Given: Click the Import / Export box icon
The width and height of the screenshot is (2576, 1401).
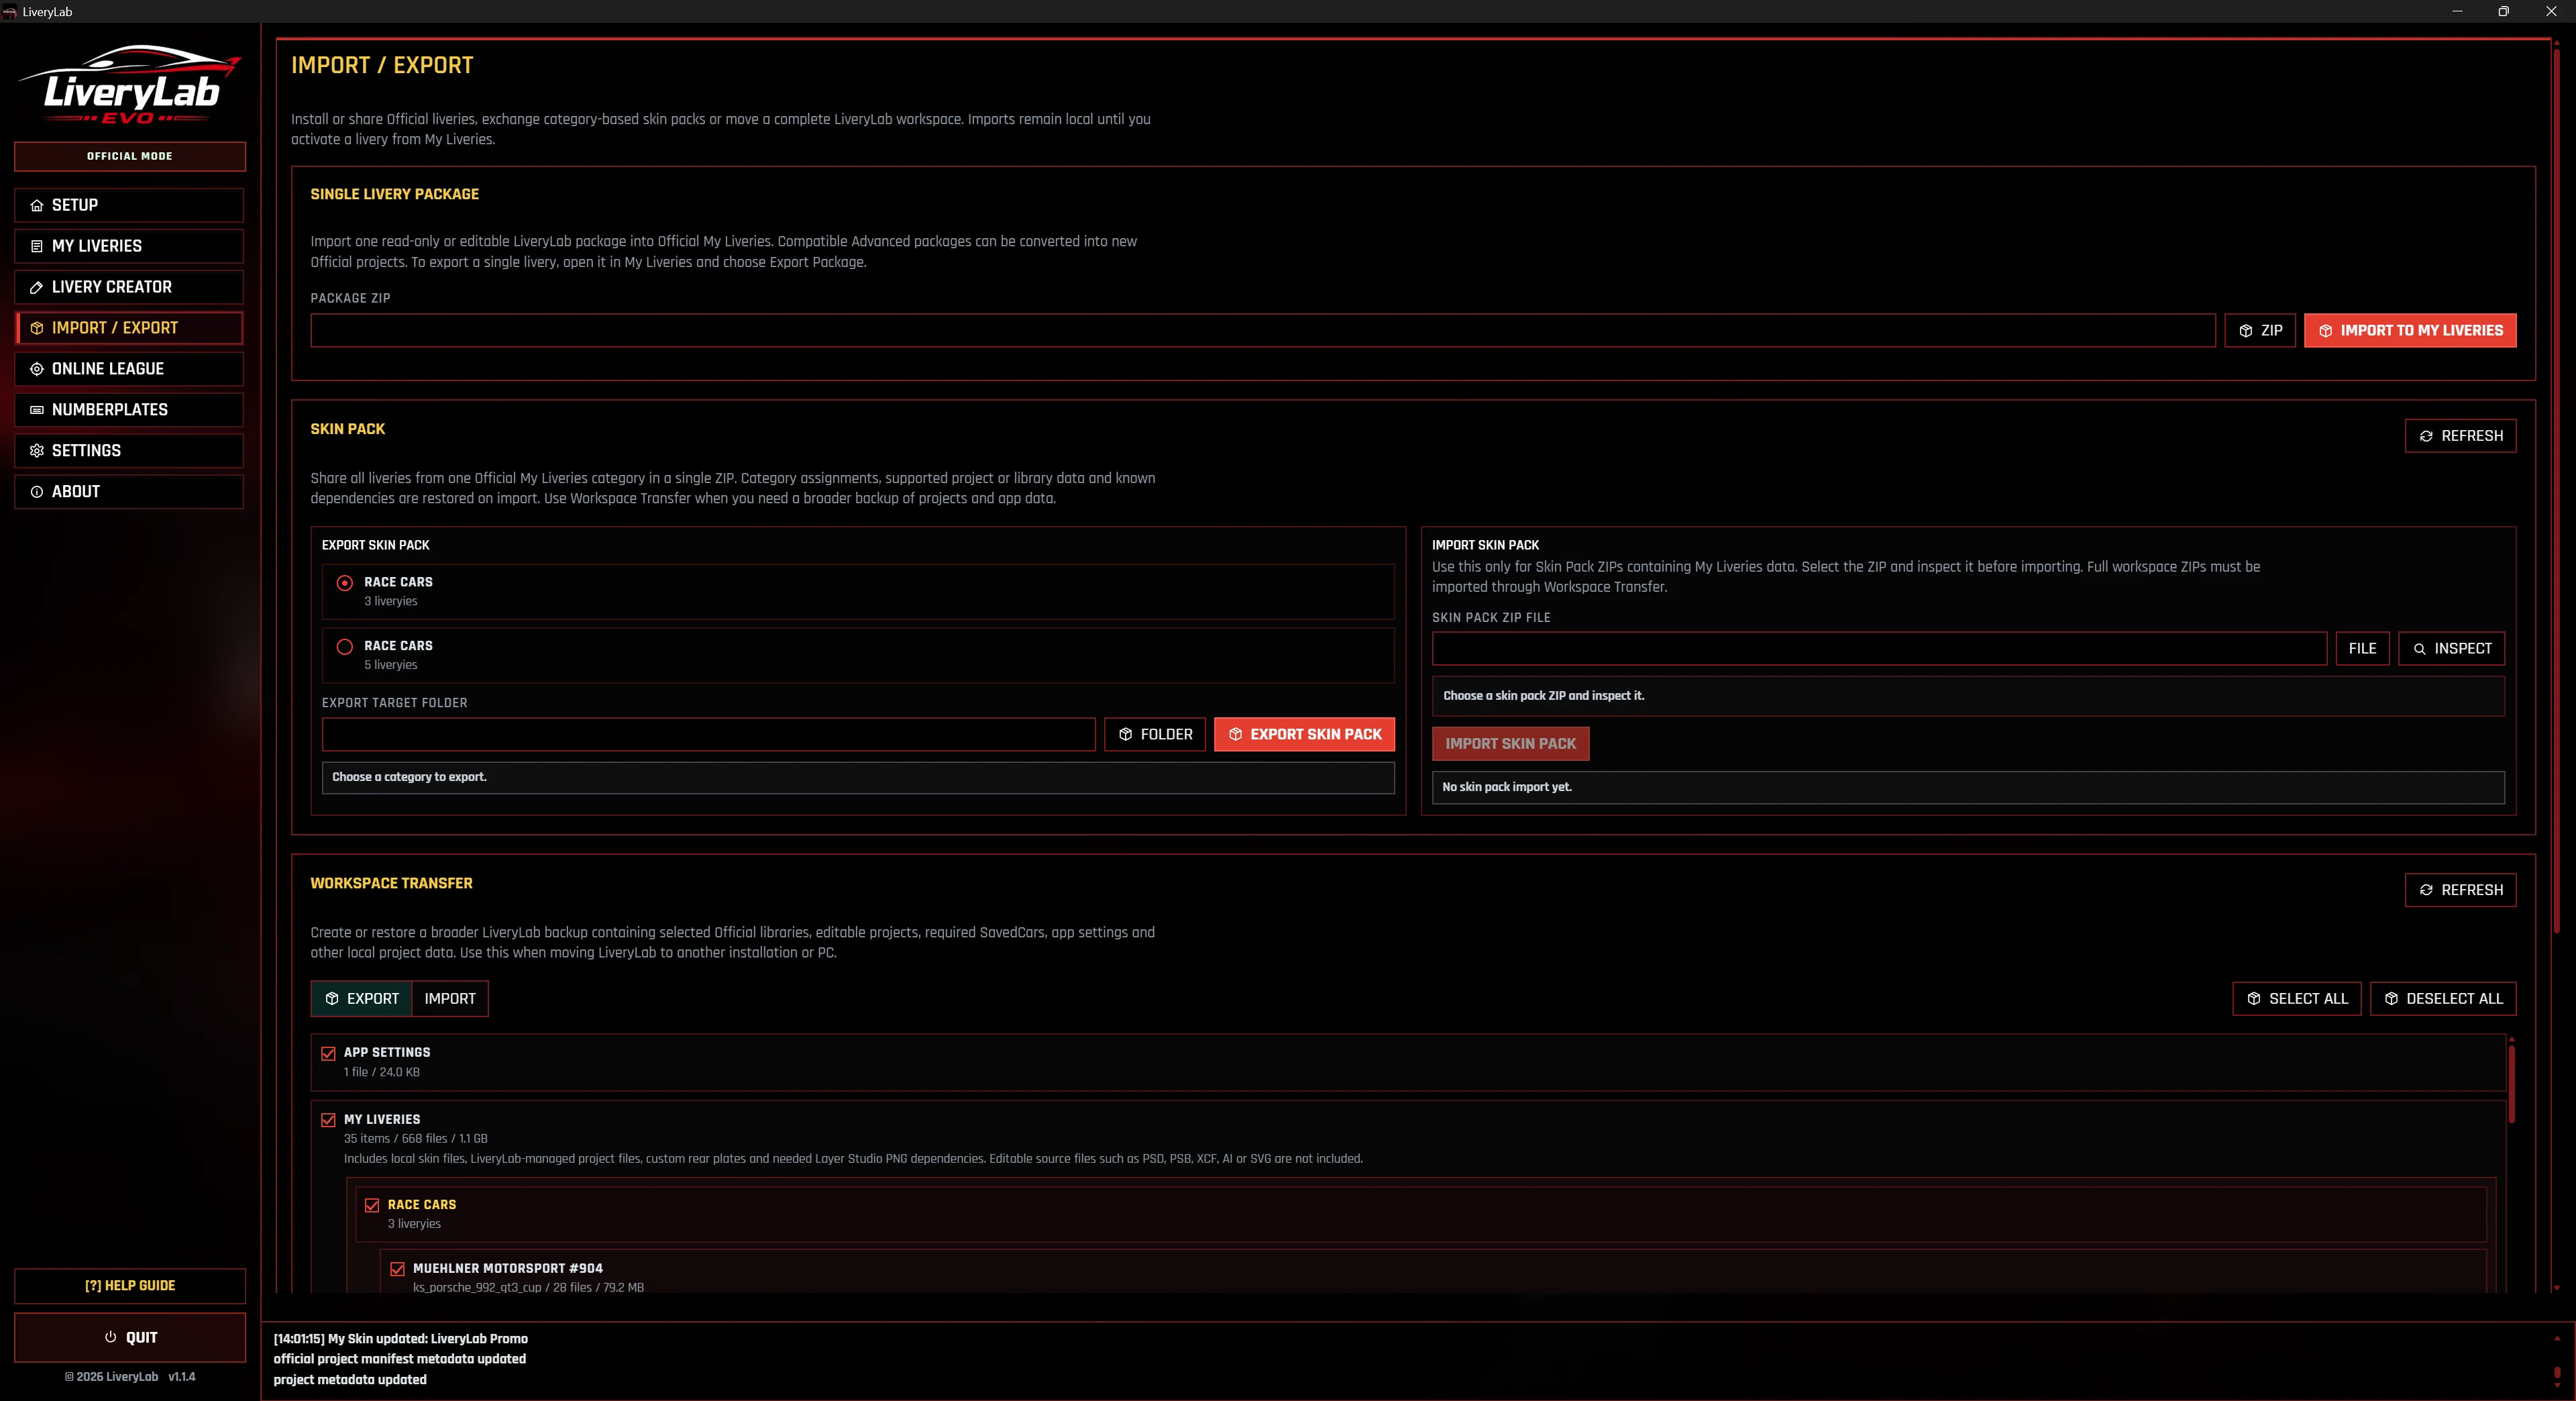Looking at the screenshot, I should point(37,328).
